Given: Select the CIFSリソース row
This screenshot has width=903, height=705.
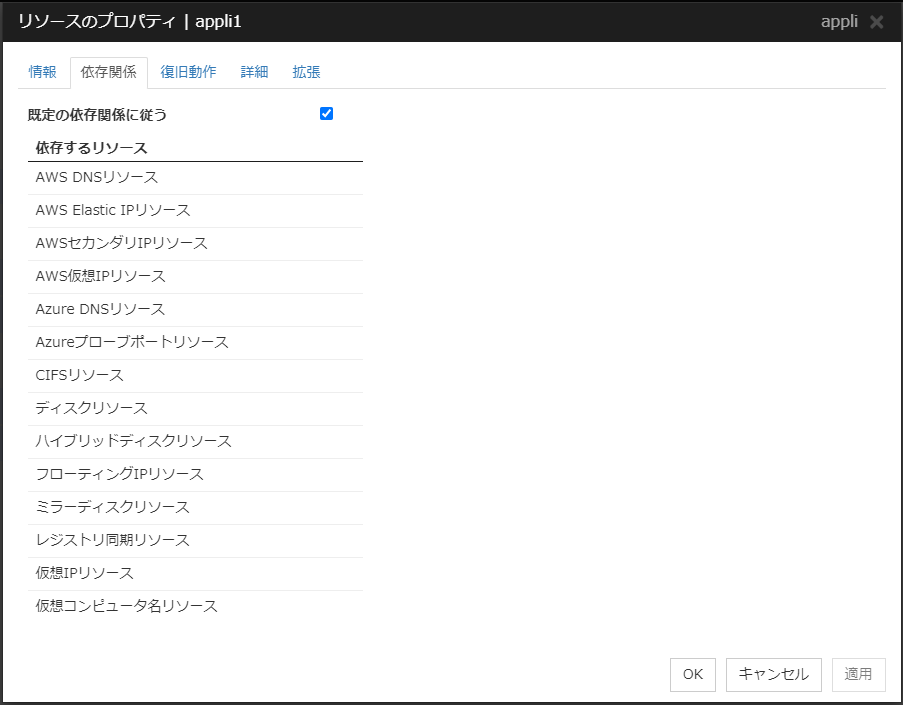Looking at the screenshot, I should click(80, 375).
